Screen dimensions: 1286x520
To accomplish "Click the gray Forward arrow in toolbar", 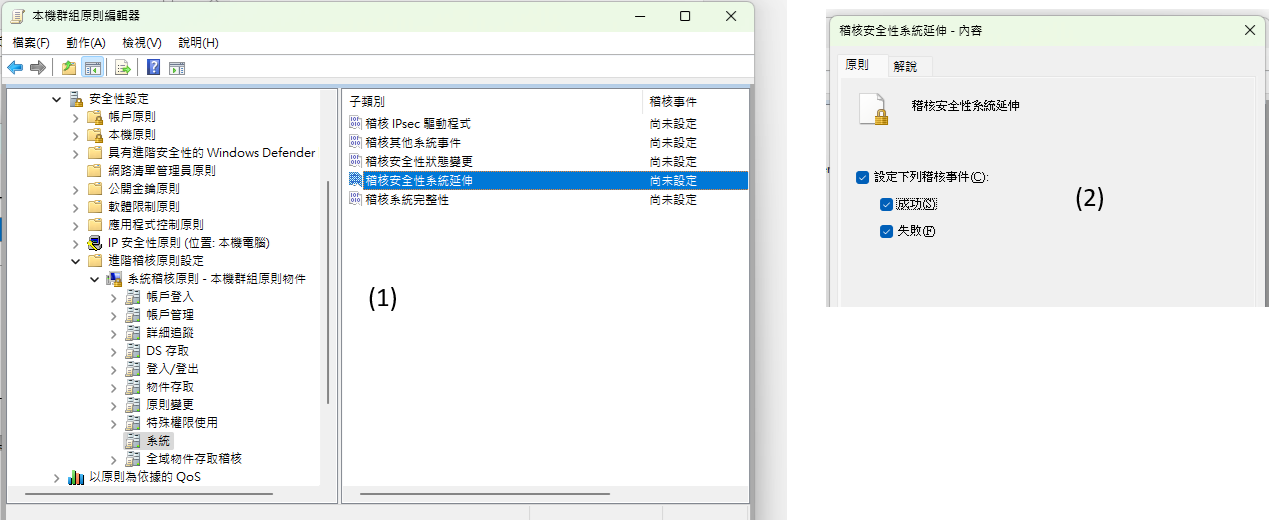I will pyautogui.click(x=38, y=67).
